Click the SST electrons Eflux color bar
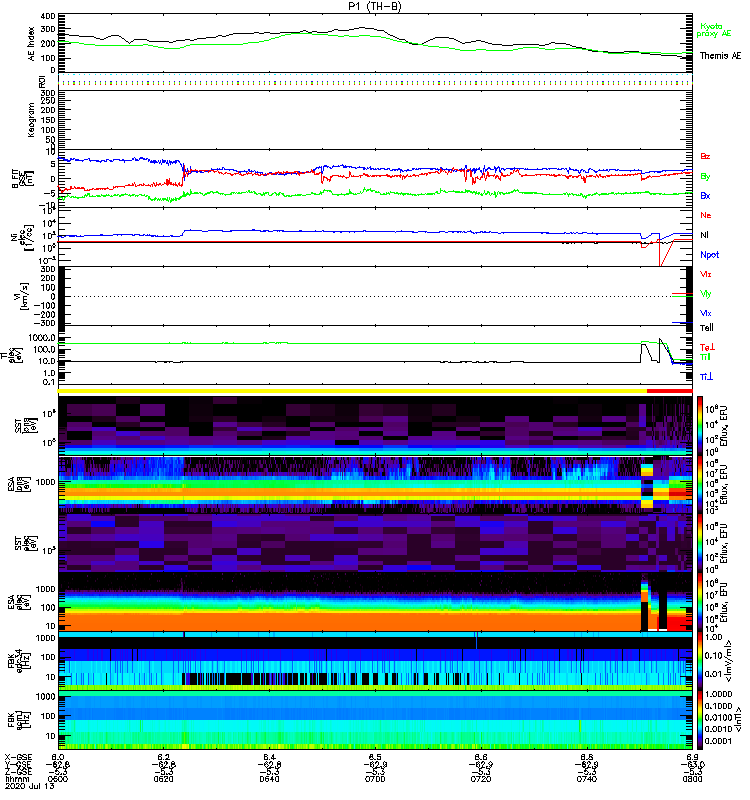Image resolution: width=750 pixels, height=800 pixels. pyautogui.click(x=700, y=542)
